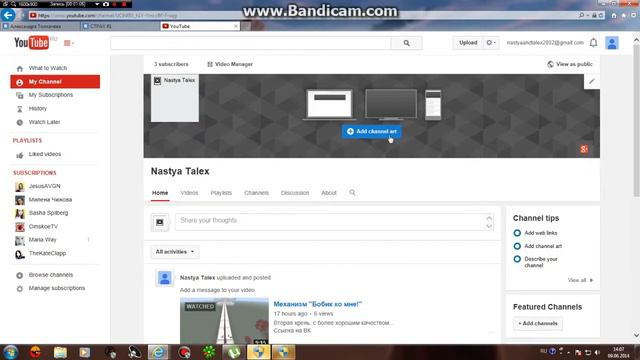The height and width of the screenshot is (360, 640).
Task: Switch to the Discussion tab
Action: point(295,193)
